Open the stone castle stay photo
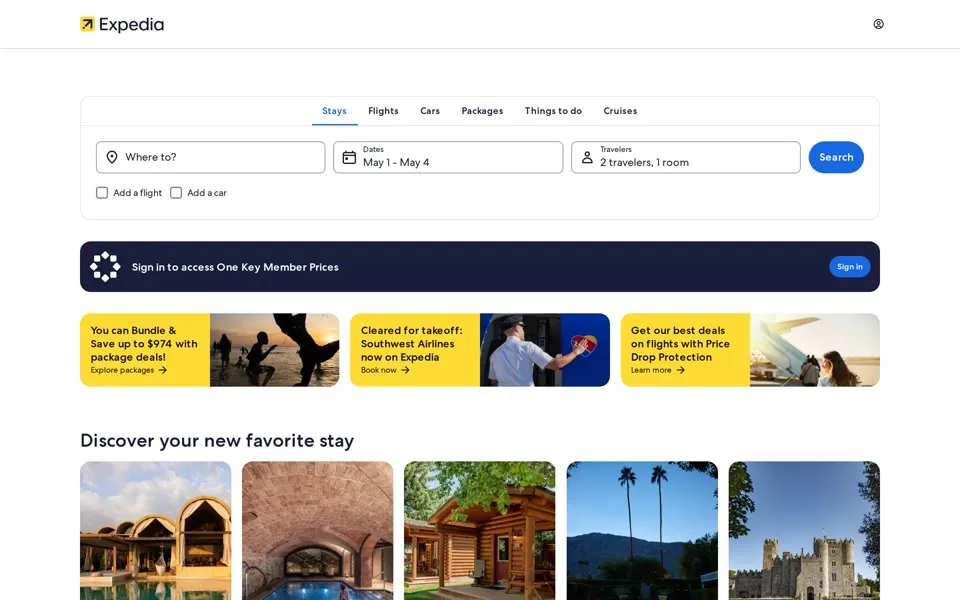 [804, 531]
